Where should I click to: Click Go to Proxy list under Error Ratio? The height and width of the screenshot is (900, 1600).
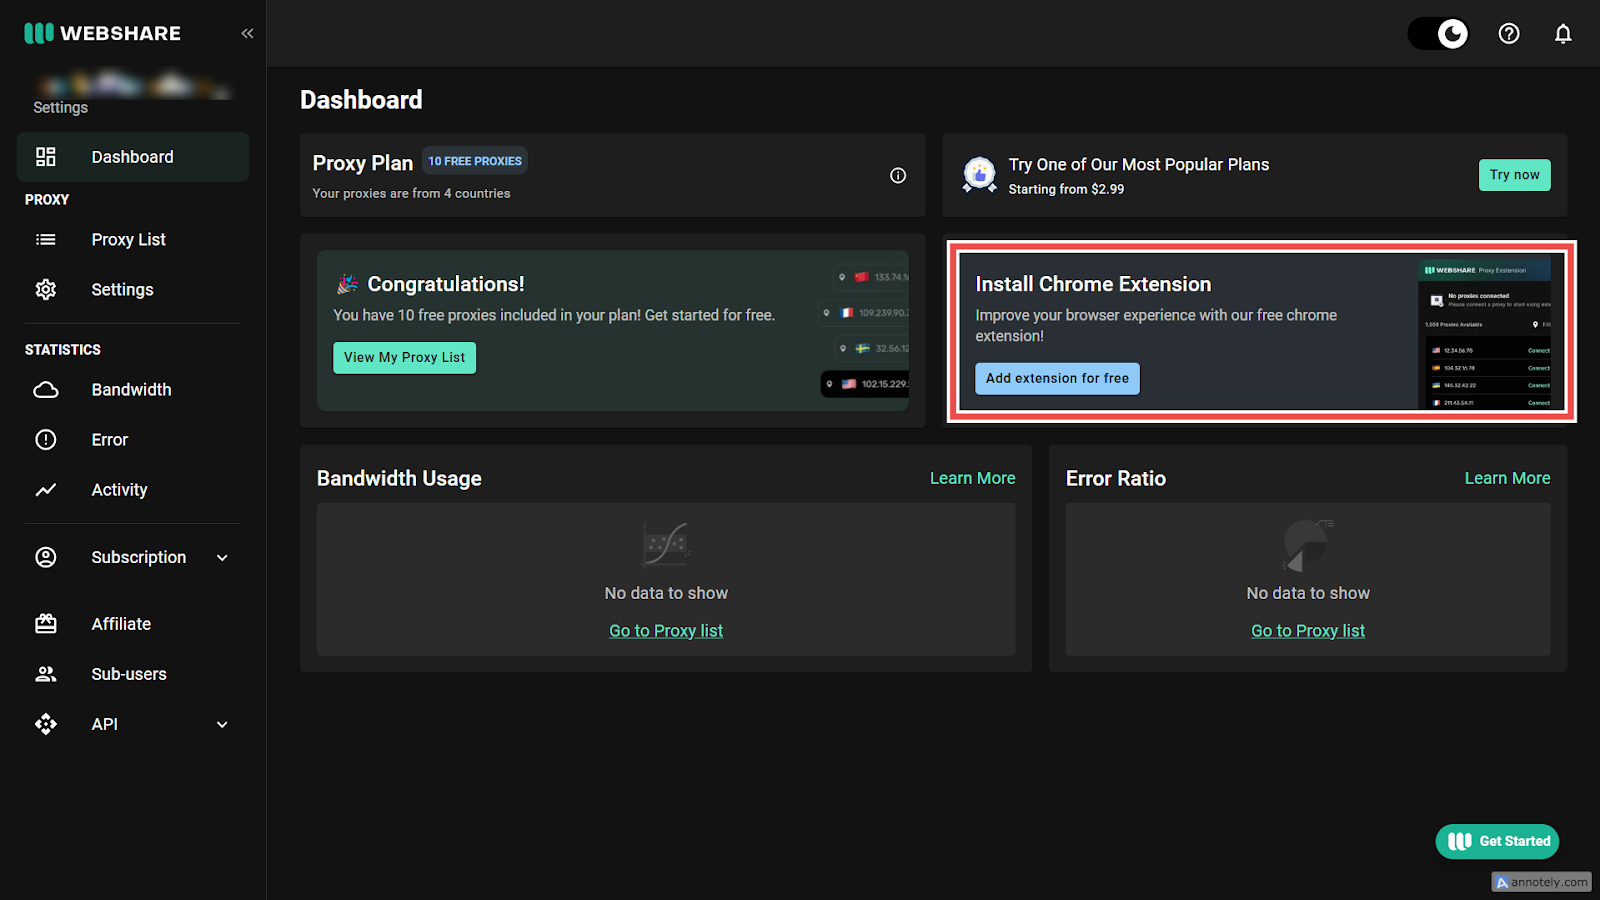click(1308, 631)
